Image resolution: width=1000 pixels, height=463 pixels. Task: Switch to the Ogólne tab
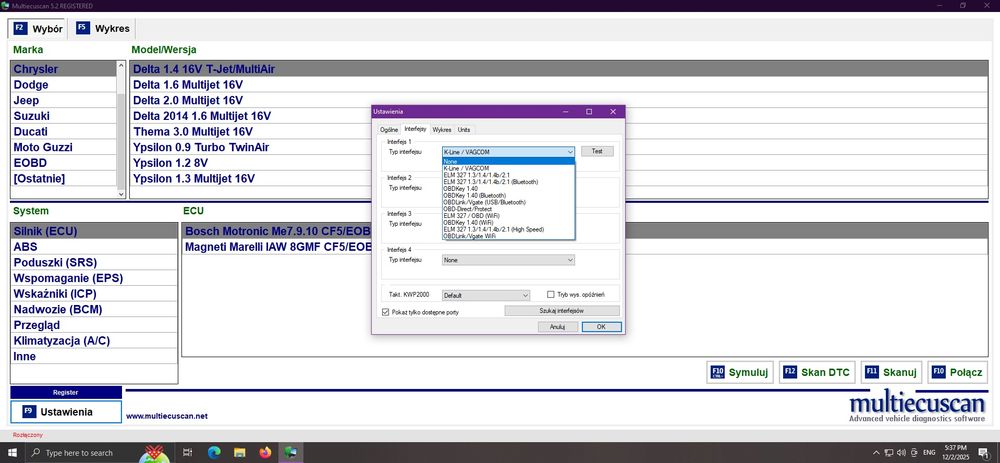pos(389,129)
